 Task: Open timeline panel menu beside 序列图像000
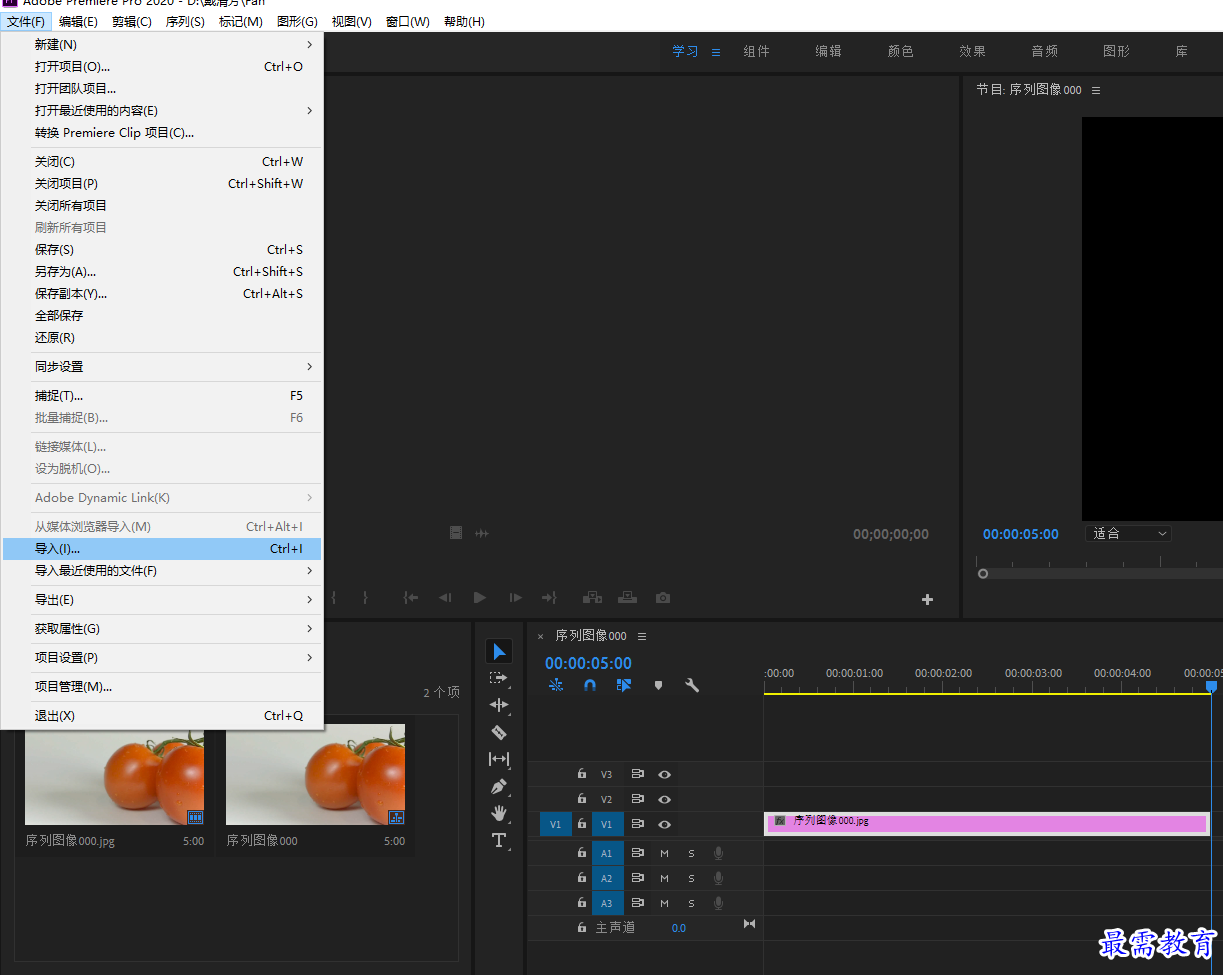tap(642, 636)
